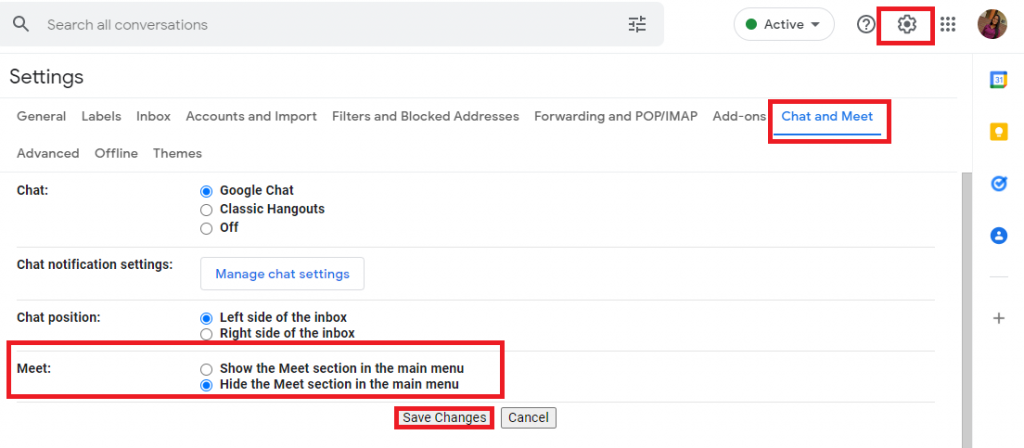This screenshot has width=1024, height=448.
Task: Open the Settings gear icon
Action: (906, 25)
